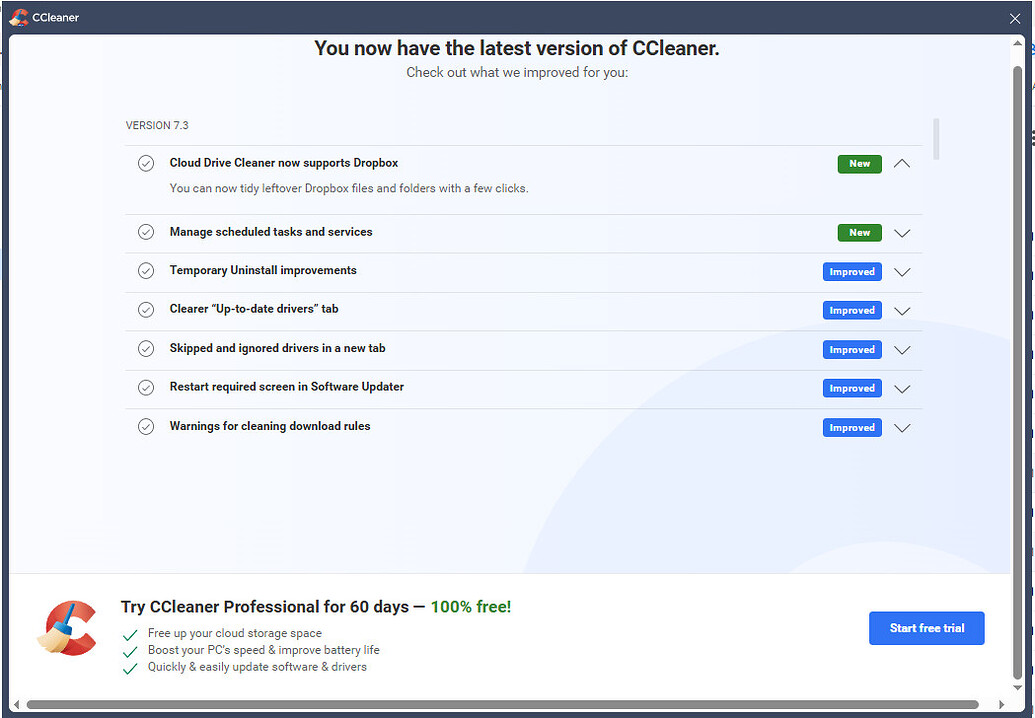This screenshot has width=1035, height=718.
Task: Click the "New" badge next to Manage scheduled tasks
Action: pos(859,232)
